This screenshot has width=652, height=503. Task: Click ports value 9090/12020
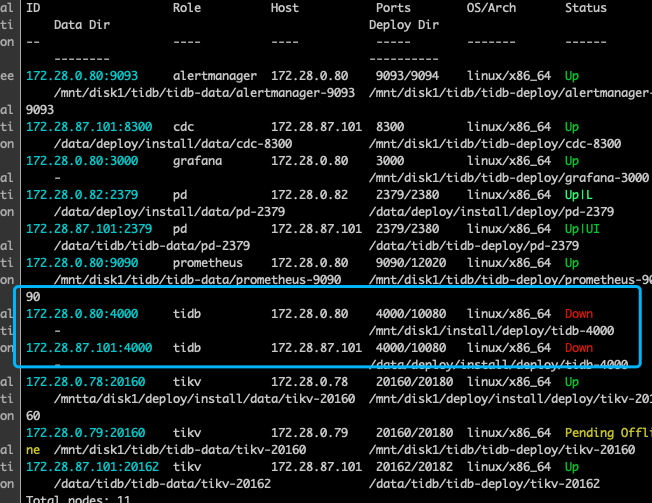pos(411,263)
